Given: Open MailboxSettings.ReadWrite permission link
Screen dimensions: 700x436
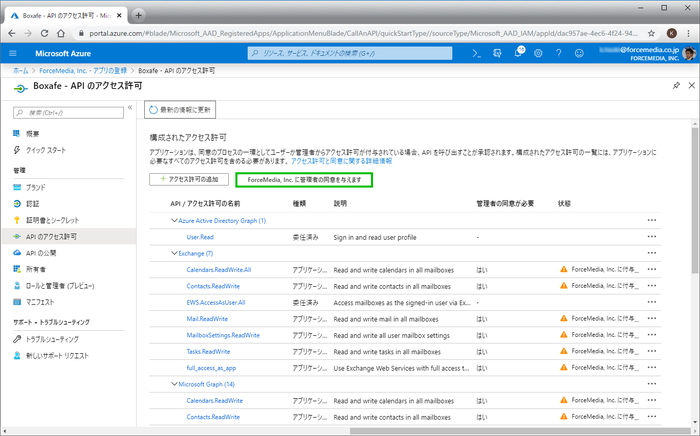Looking at the screenshot, I should point(223,335).
